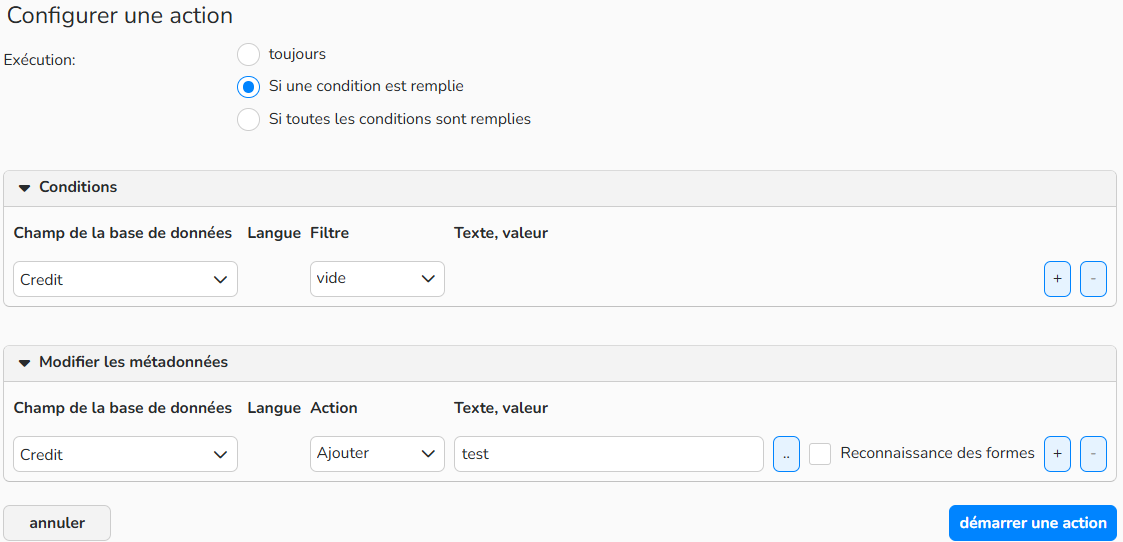Click the 'Action' column header
The height and width of the screenshot is (542, 1123).
334,408
